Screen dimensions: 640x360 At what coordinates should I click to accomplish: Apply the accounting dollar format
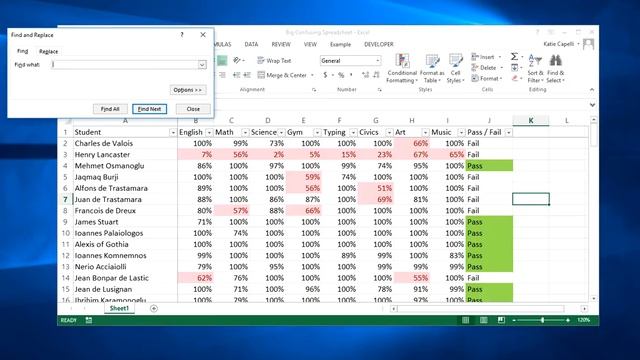click(x=325, y=75)
